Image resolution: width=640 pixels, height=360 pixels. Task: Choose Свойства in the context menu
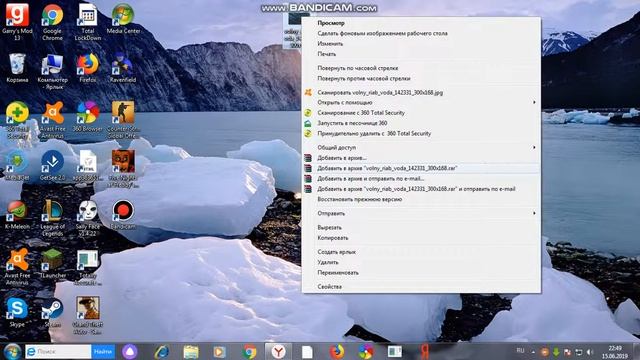(x=421, y=287)
